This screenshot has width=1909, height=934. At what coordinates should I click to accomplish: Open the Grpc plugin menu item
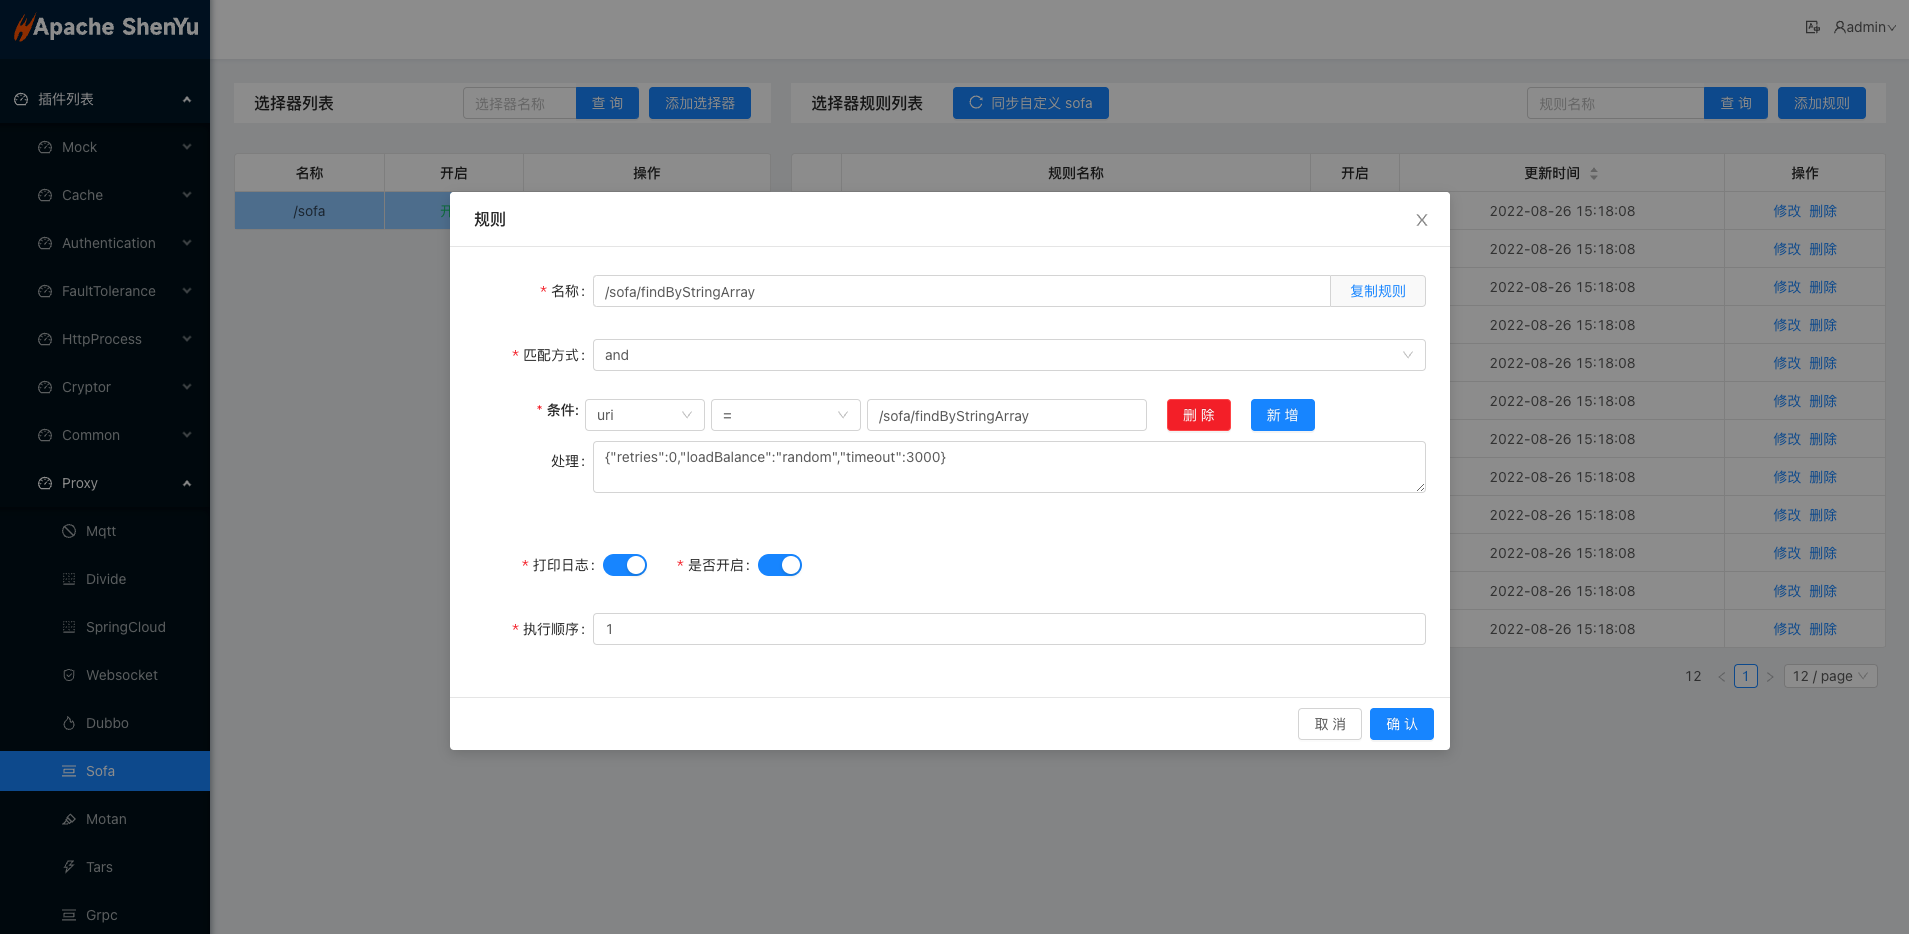click(101, 915)
